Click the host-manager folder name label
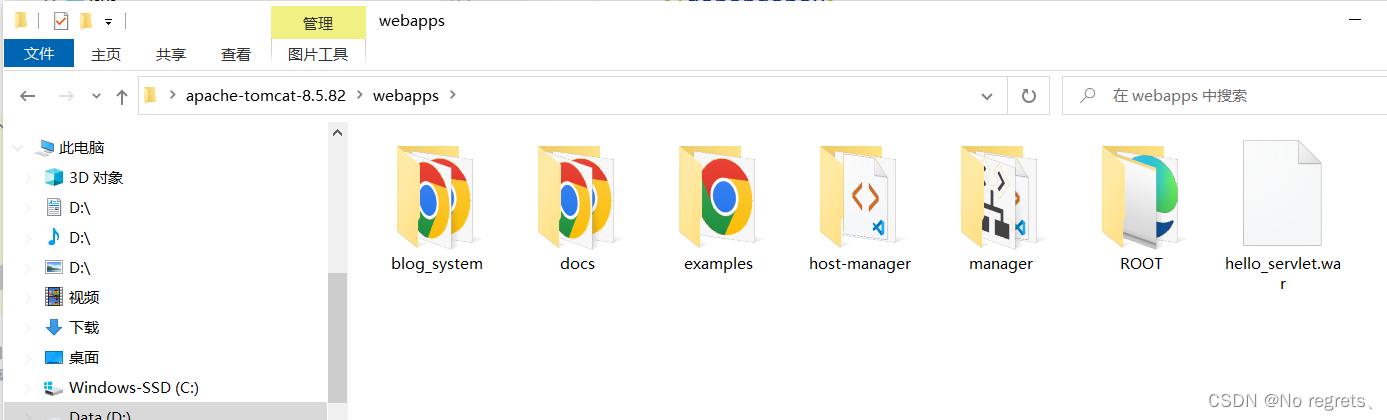The width and height of the screenshot is (1387, 420). click(x=860, y=264)
